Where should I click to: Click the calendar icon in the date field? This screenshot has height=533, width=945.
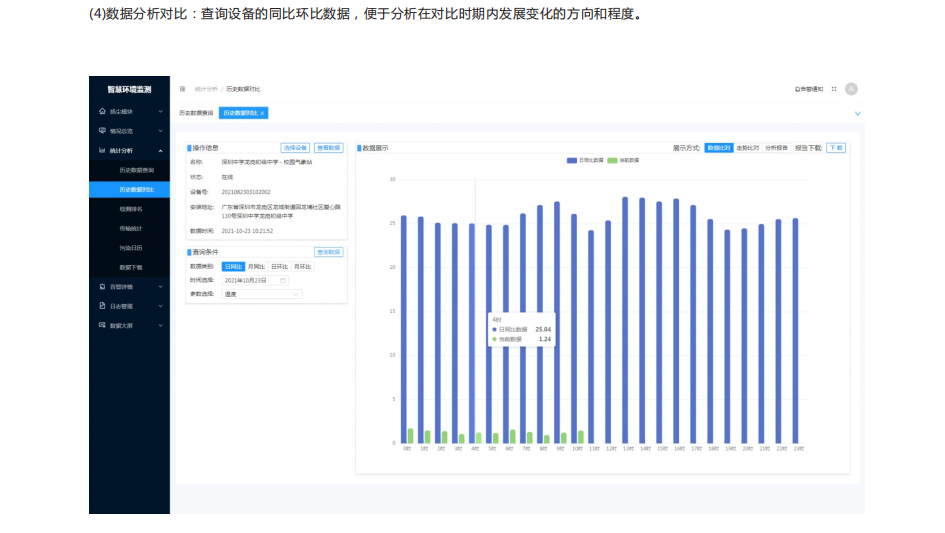[283, 280]
